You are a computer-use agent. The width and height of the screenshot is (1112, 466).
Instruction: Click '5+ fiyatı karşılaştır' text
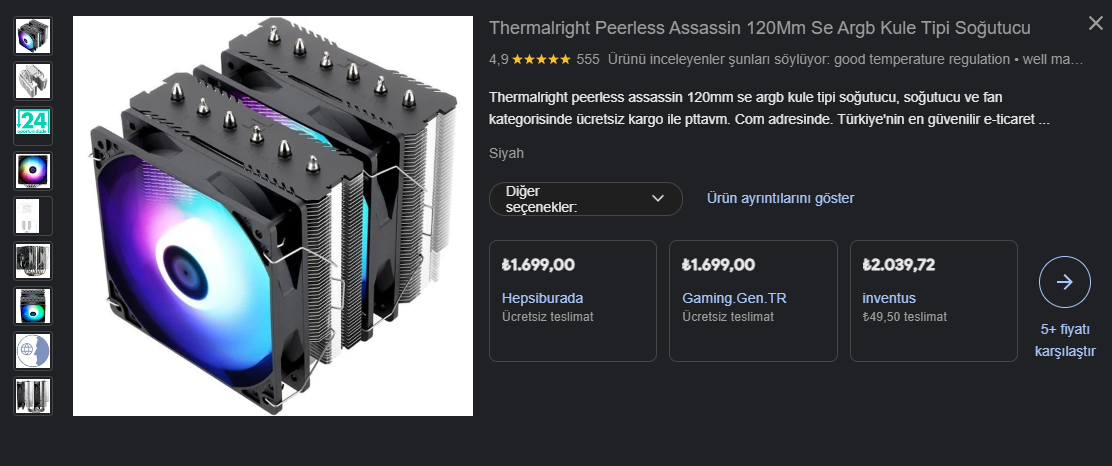(x=1065, y=340)
